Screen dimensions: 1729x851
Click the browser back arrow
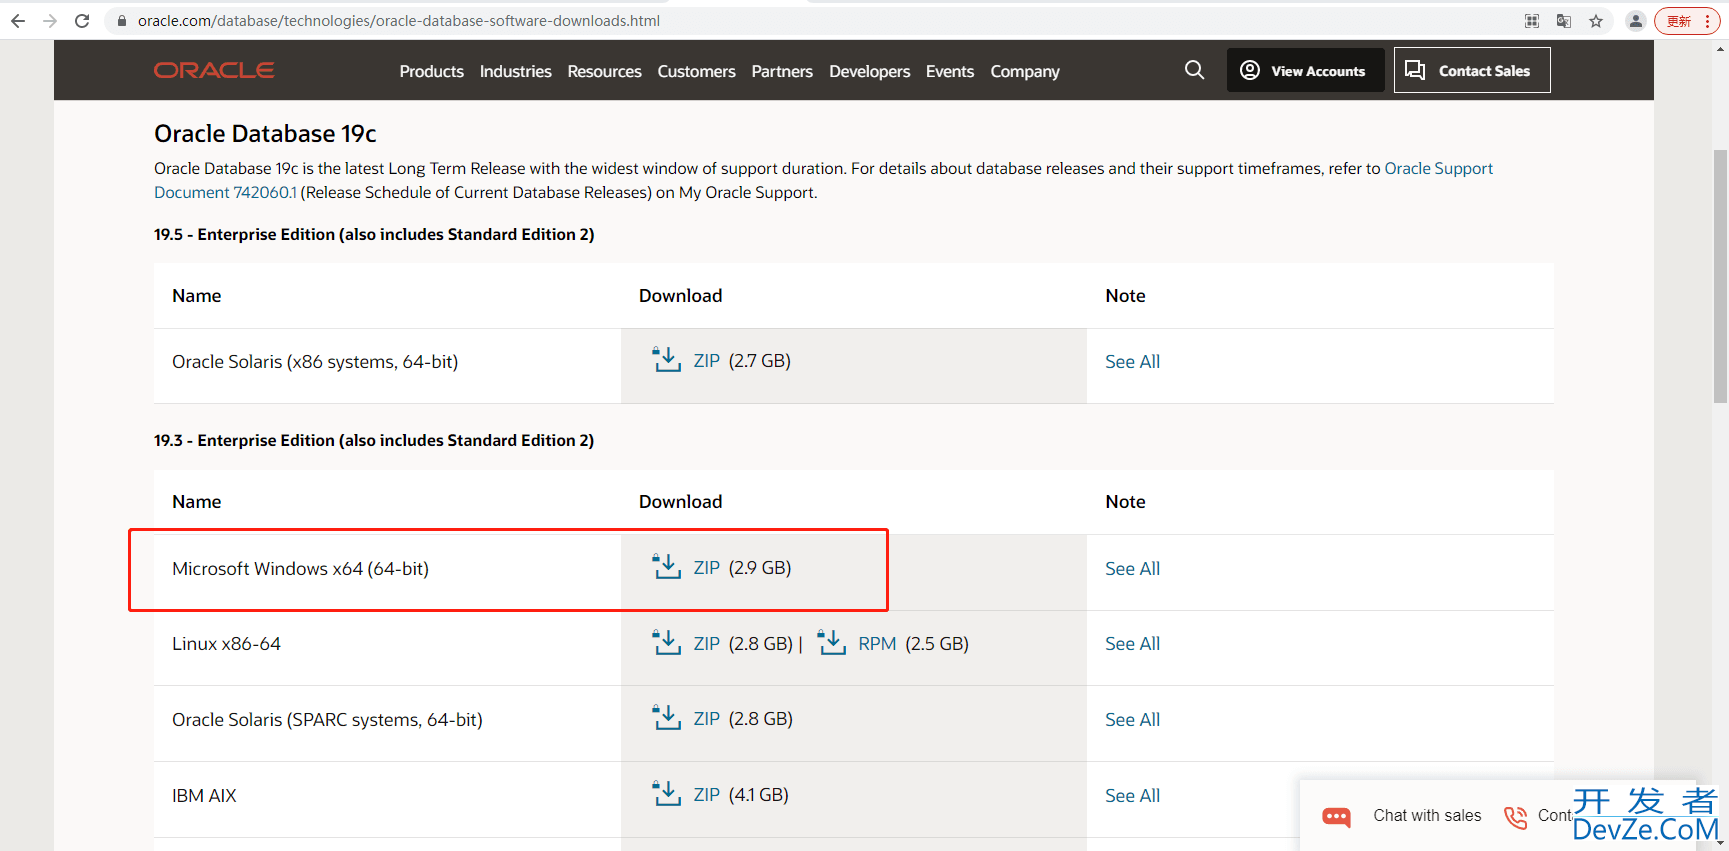(18, 21)
